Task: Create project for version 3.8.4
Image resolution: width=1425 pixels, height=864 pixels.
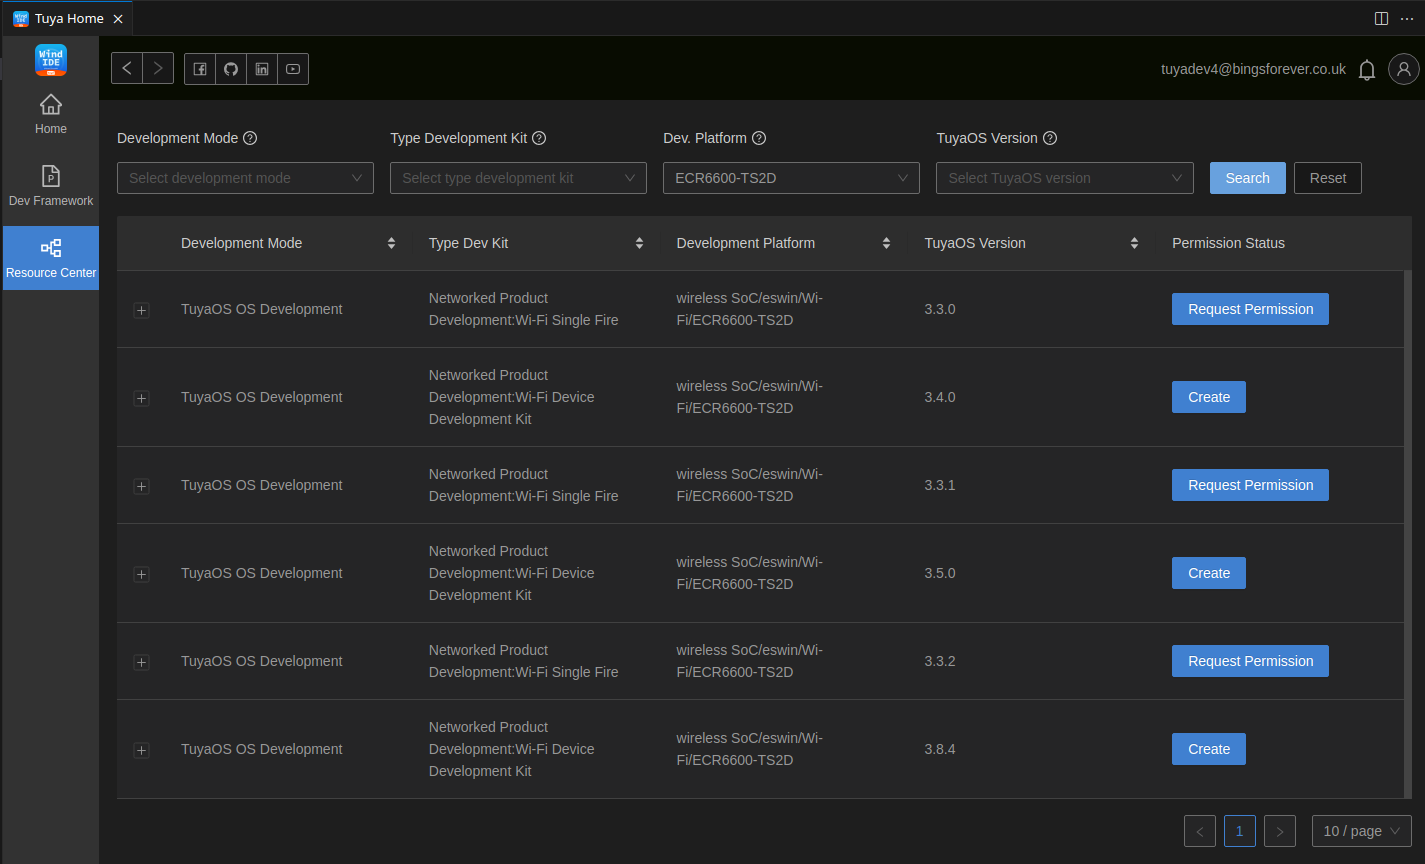Action: 1209,749
